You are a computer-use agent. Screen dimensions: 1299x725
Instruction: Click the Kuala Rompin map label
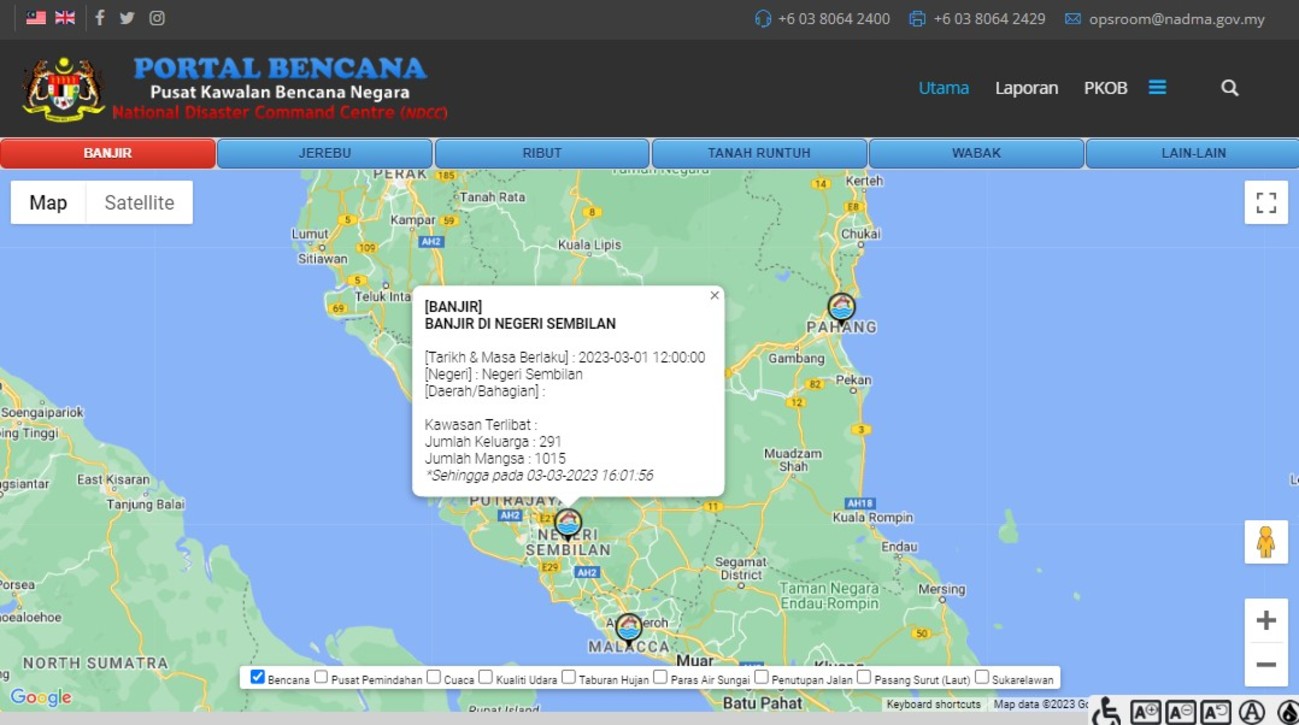point(873,518)
